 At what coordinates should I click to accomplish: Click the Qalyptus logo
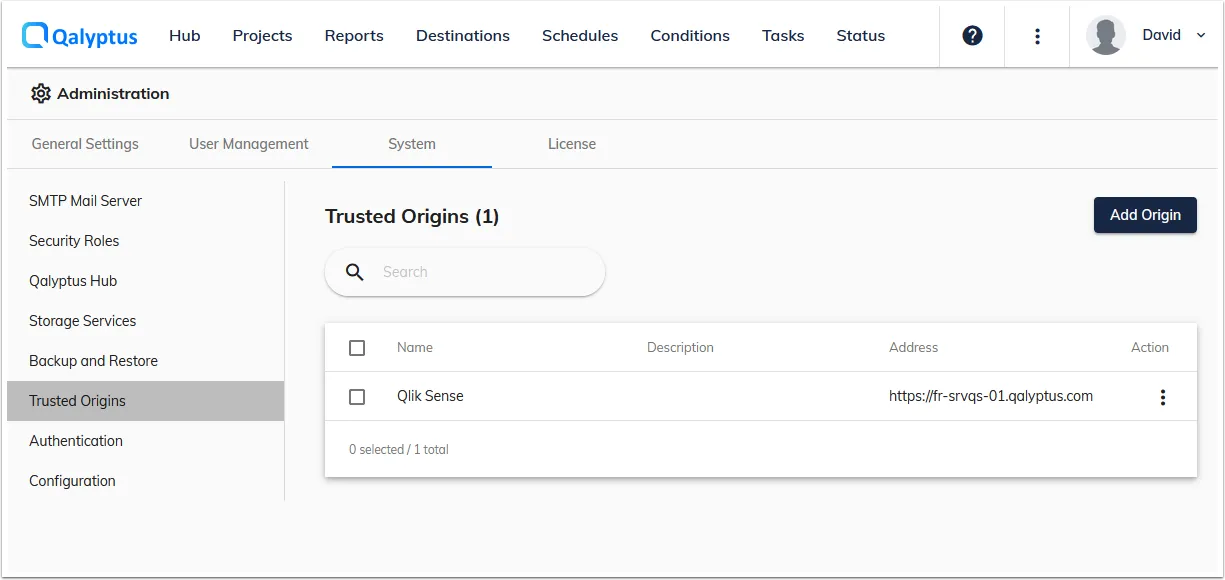pos(79,34)
